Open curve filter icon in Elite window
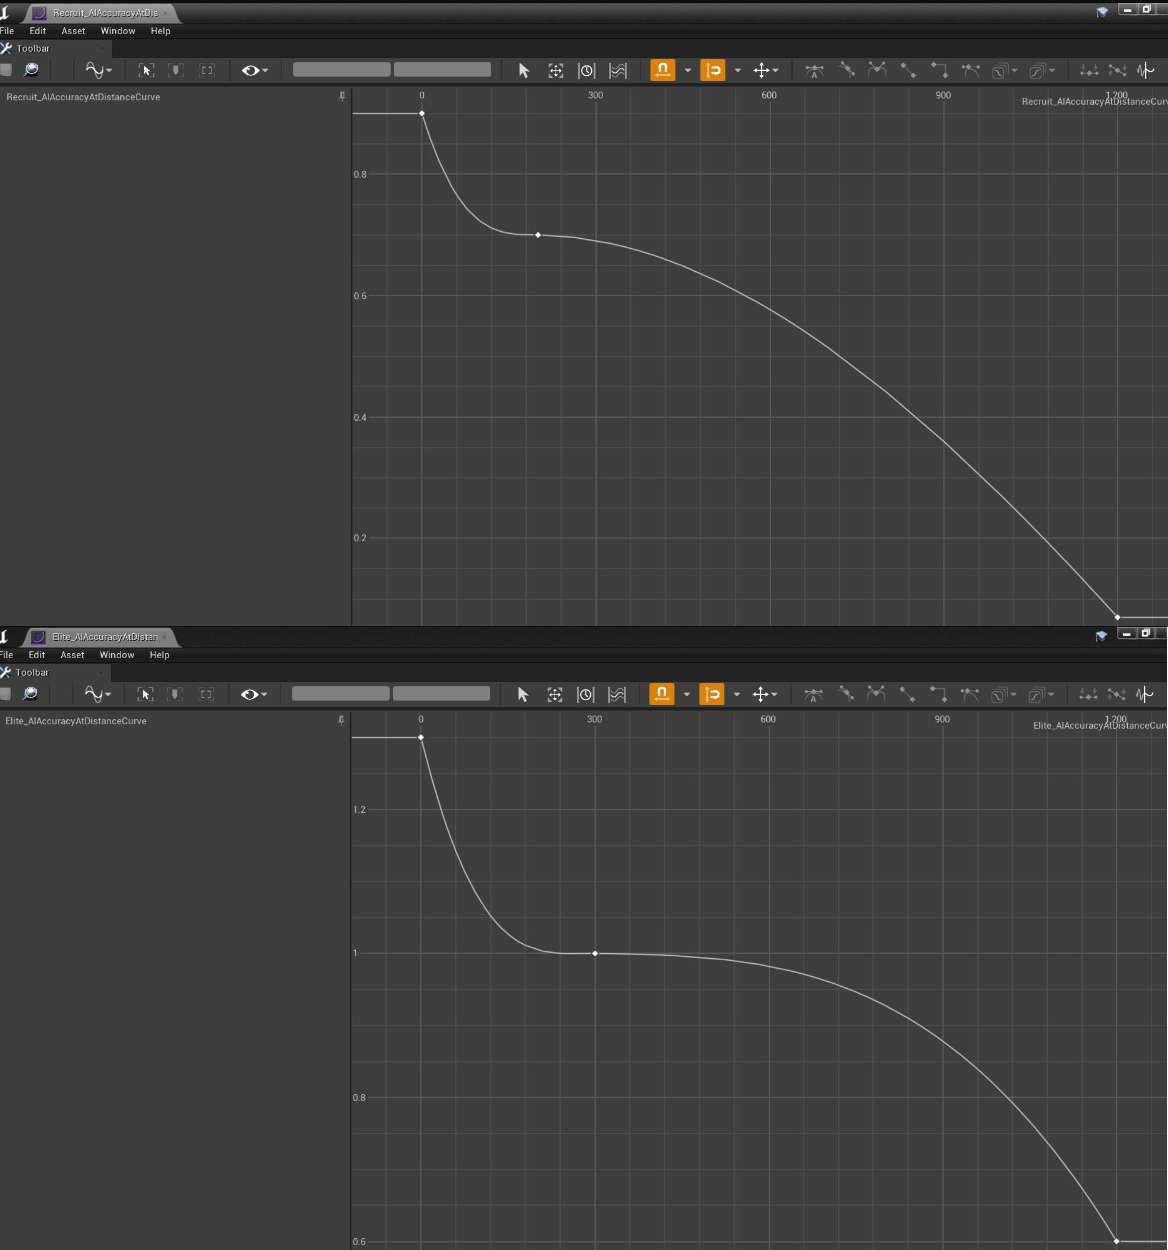The width and height of the screenshot is (1168, 1250). (x=1145, y=694)
